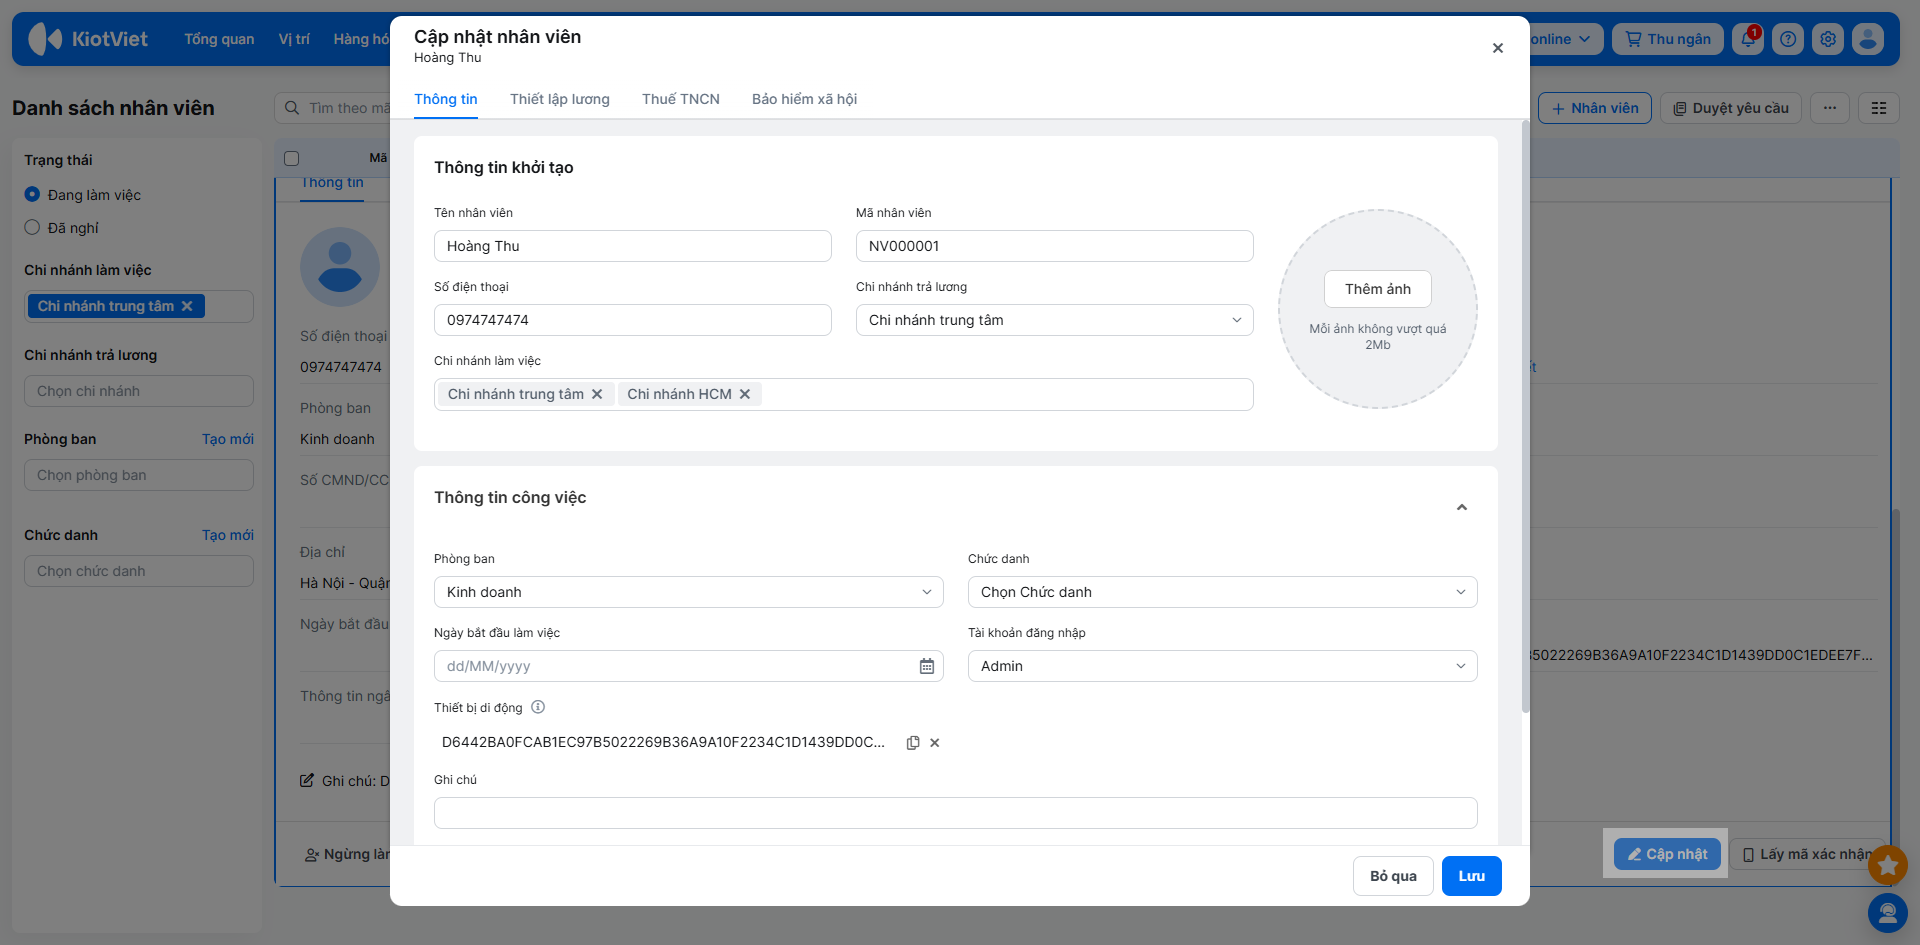
Task: Remove Chi nhánh trung tâm tag in dialog
Action: [597, 394]
